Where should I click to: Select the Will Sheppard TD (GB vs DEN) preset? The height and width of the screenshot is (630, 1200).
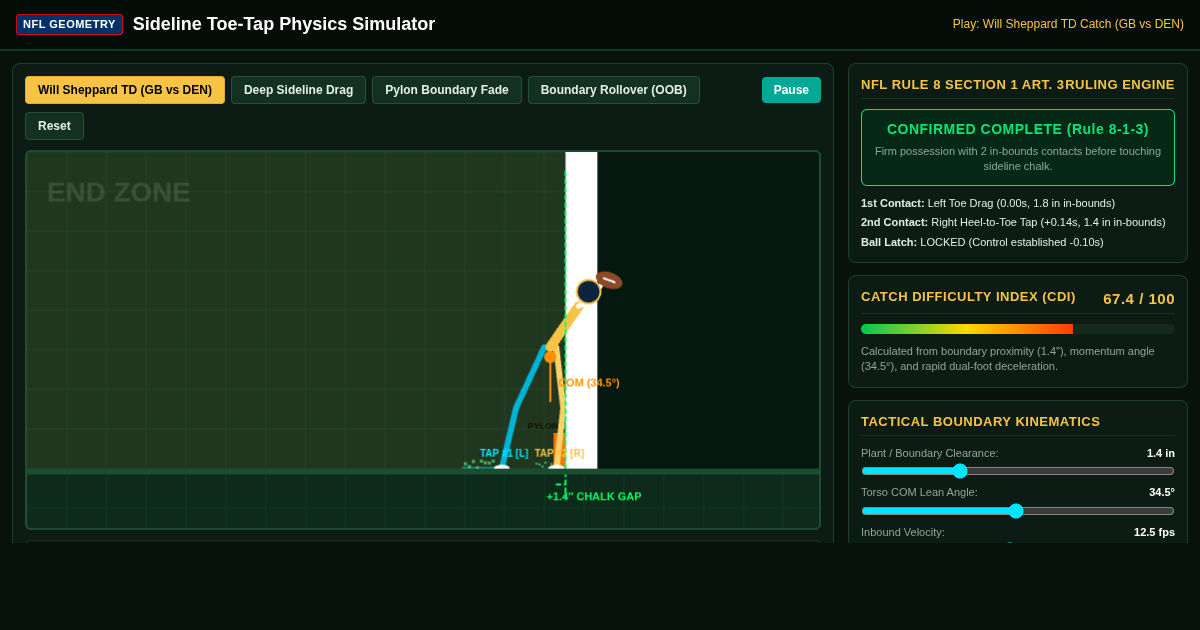click(125, 90)
